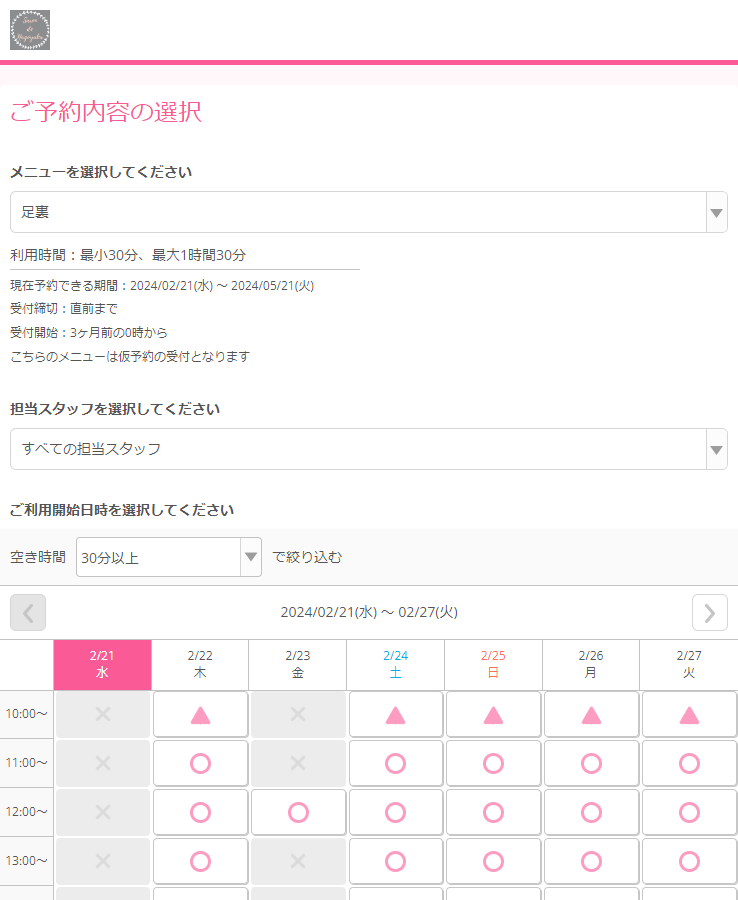The image size is (738, 900).
Task: Select the 2/21 水 date column header
Action: click(102, 664)
